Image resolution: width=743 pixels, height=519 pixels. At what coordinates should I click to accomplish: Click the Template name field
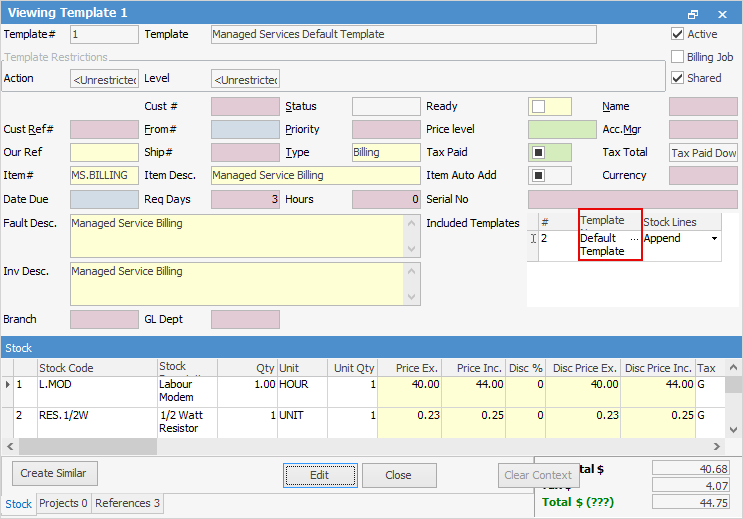click(404, 35)
